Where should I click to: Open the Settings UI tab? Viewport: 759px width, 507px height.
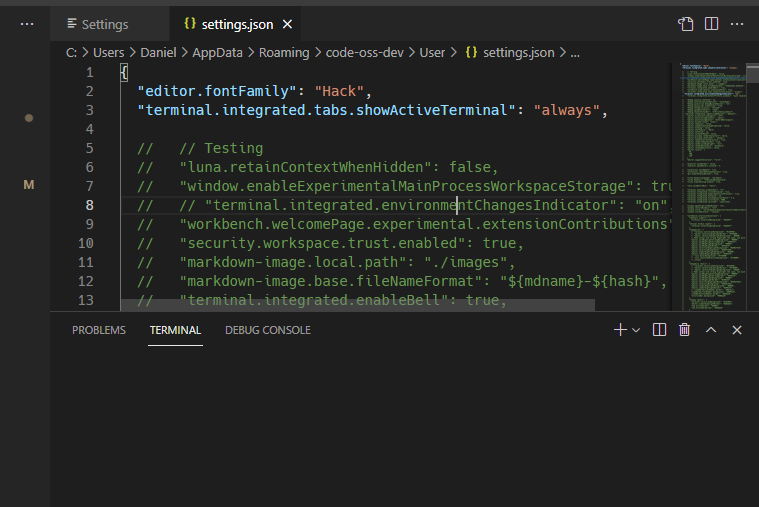pyautogui.click(x=109, y=24)
